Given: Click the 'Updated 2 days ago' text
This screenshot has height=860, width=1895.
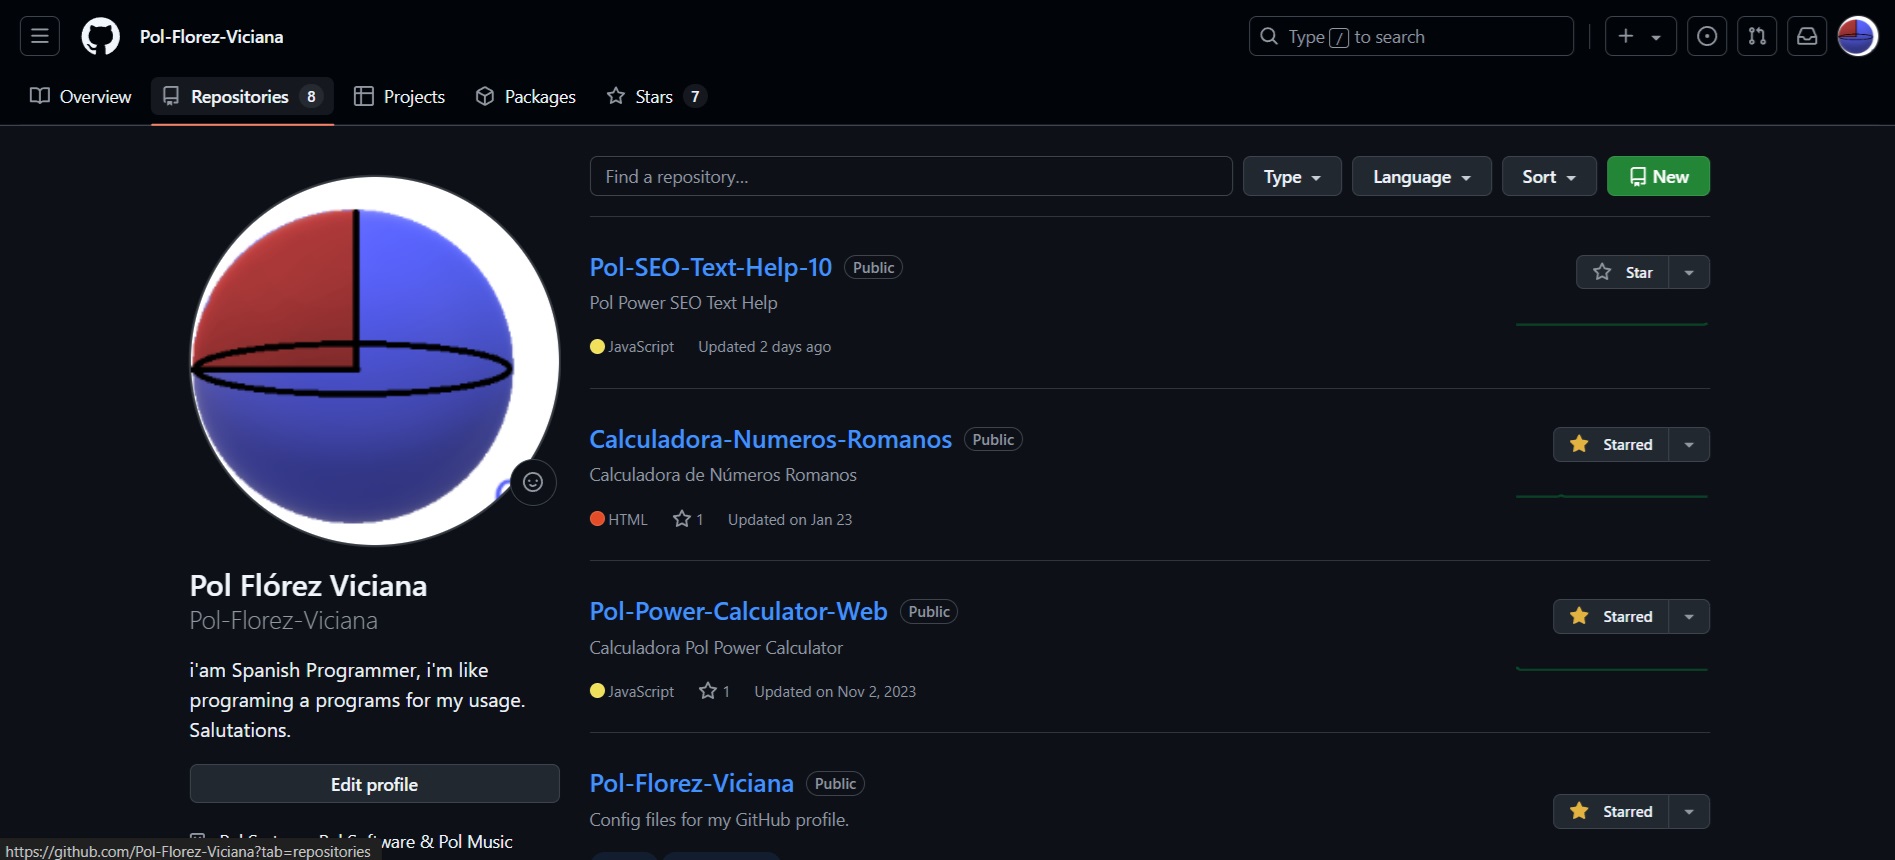Looking at the screenshot, I should (764, 346).
